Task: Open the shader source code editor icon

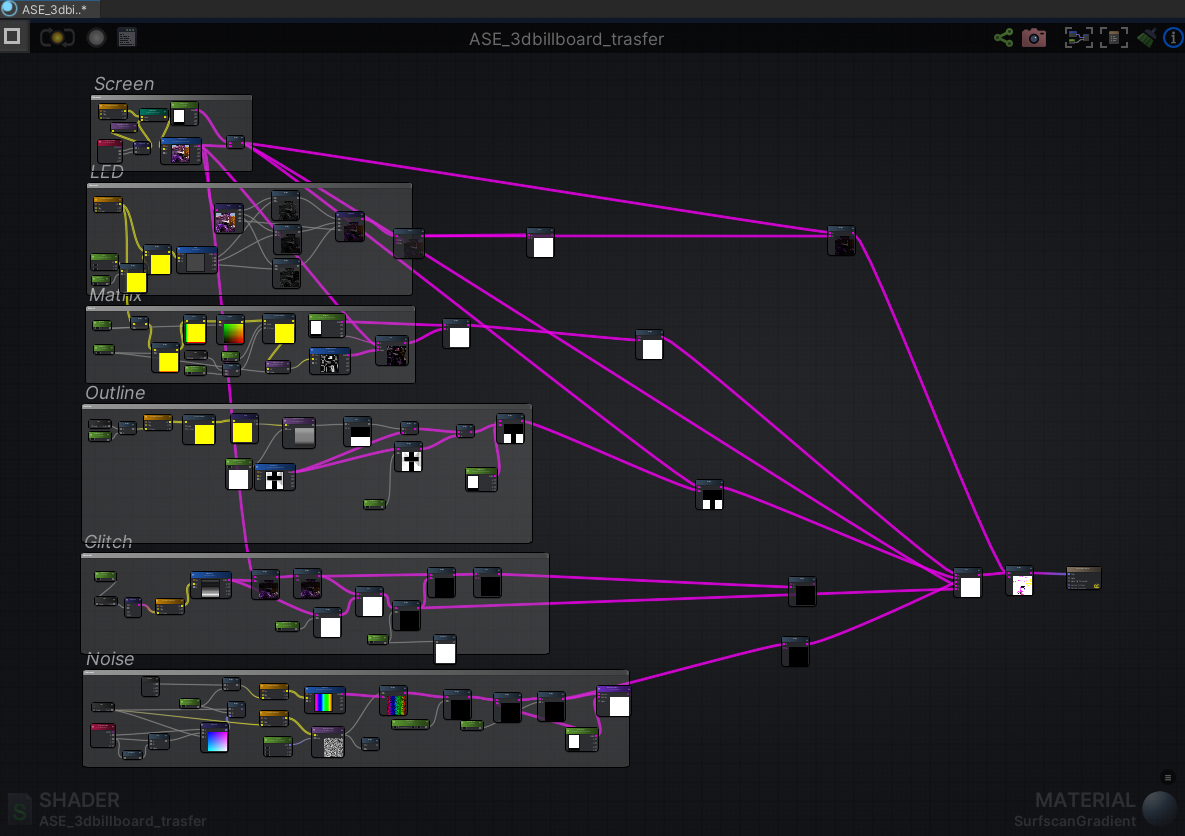Action: tap(127, 38)
